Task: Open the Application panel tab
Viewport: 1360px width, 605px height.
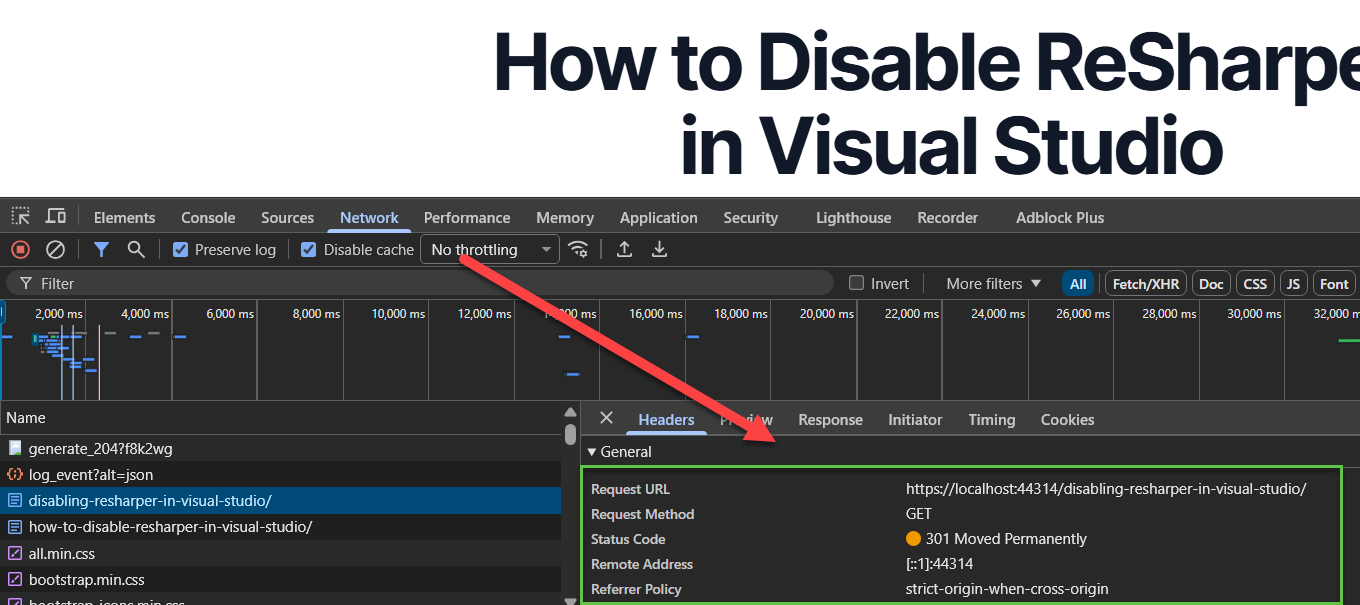Action: (659, 217)
